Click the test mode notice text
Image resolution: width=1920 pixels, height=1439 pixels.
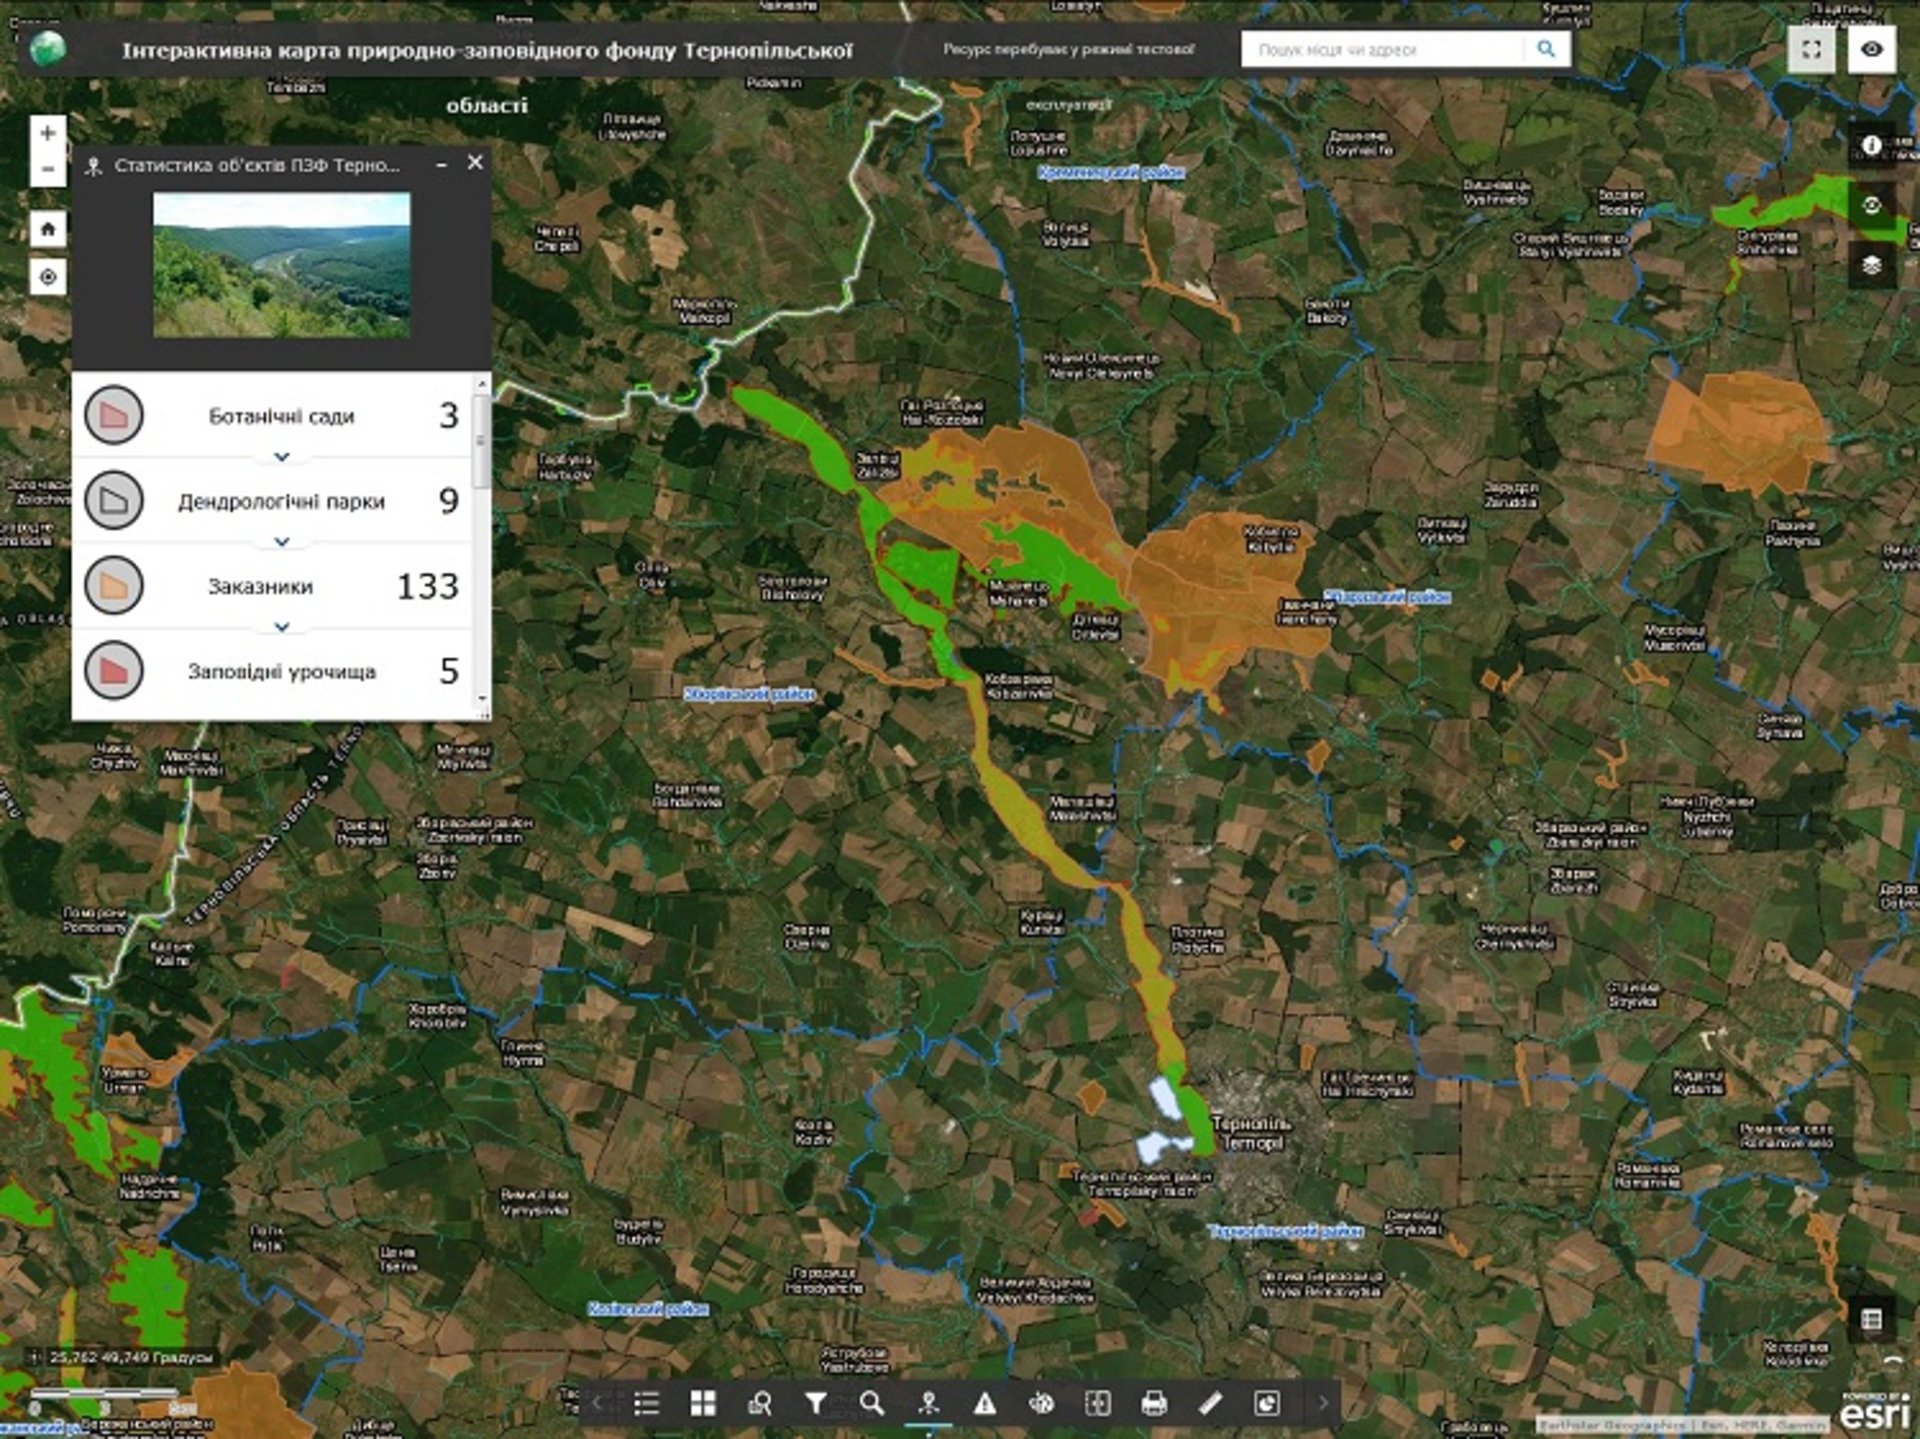click(1068, 49)
